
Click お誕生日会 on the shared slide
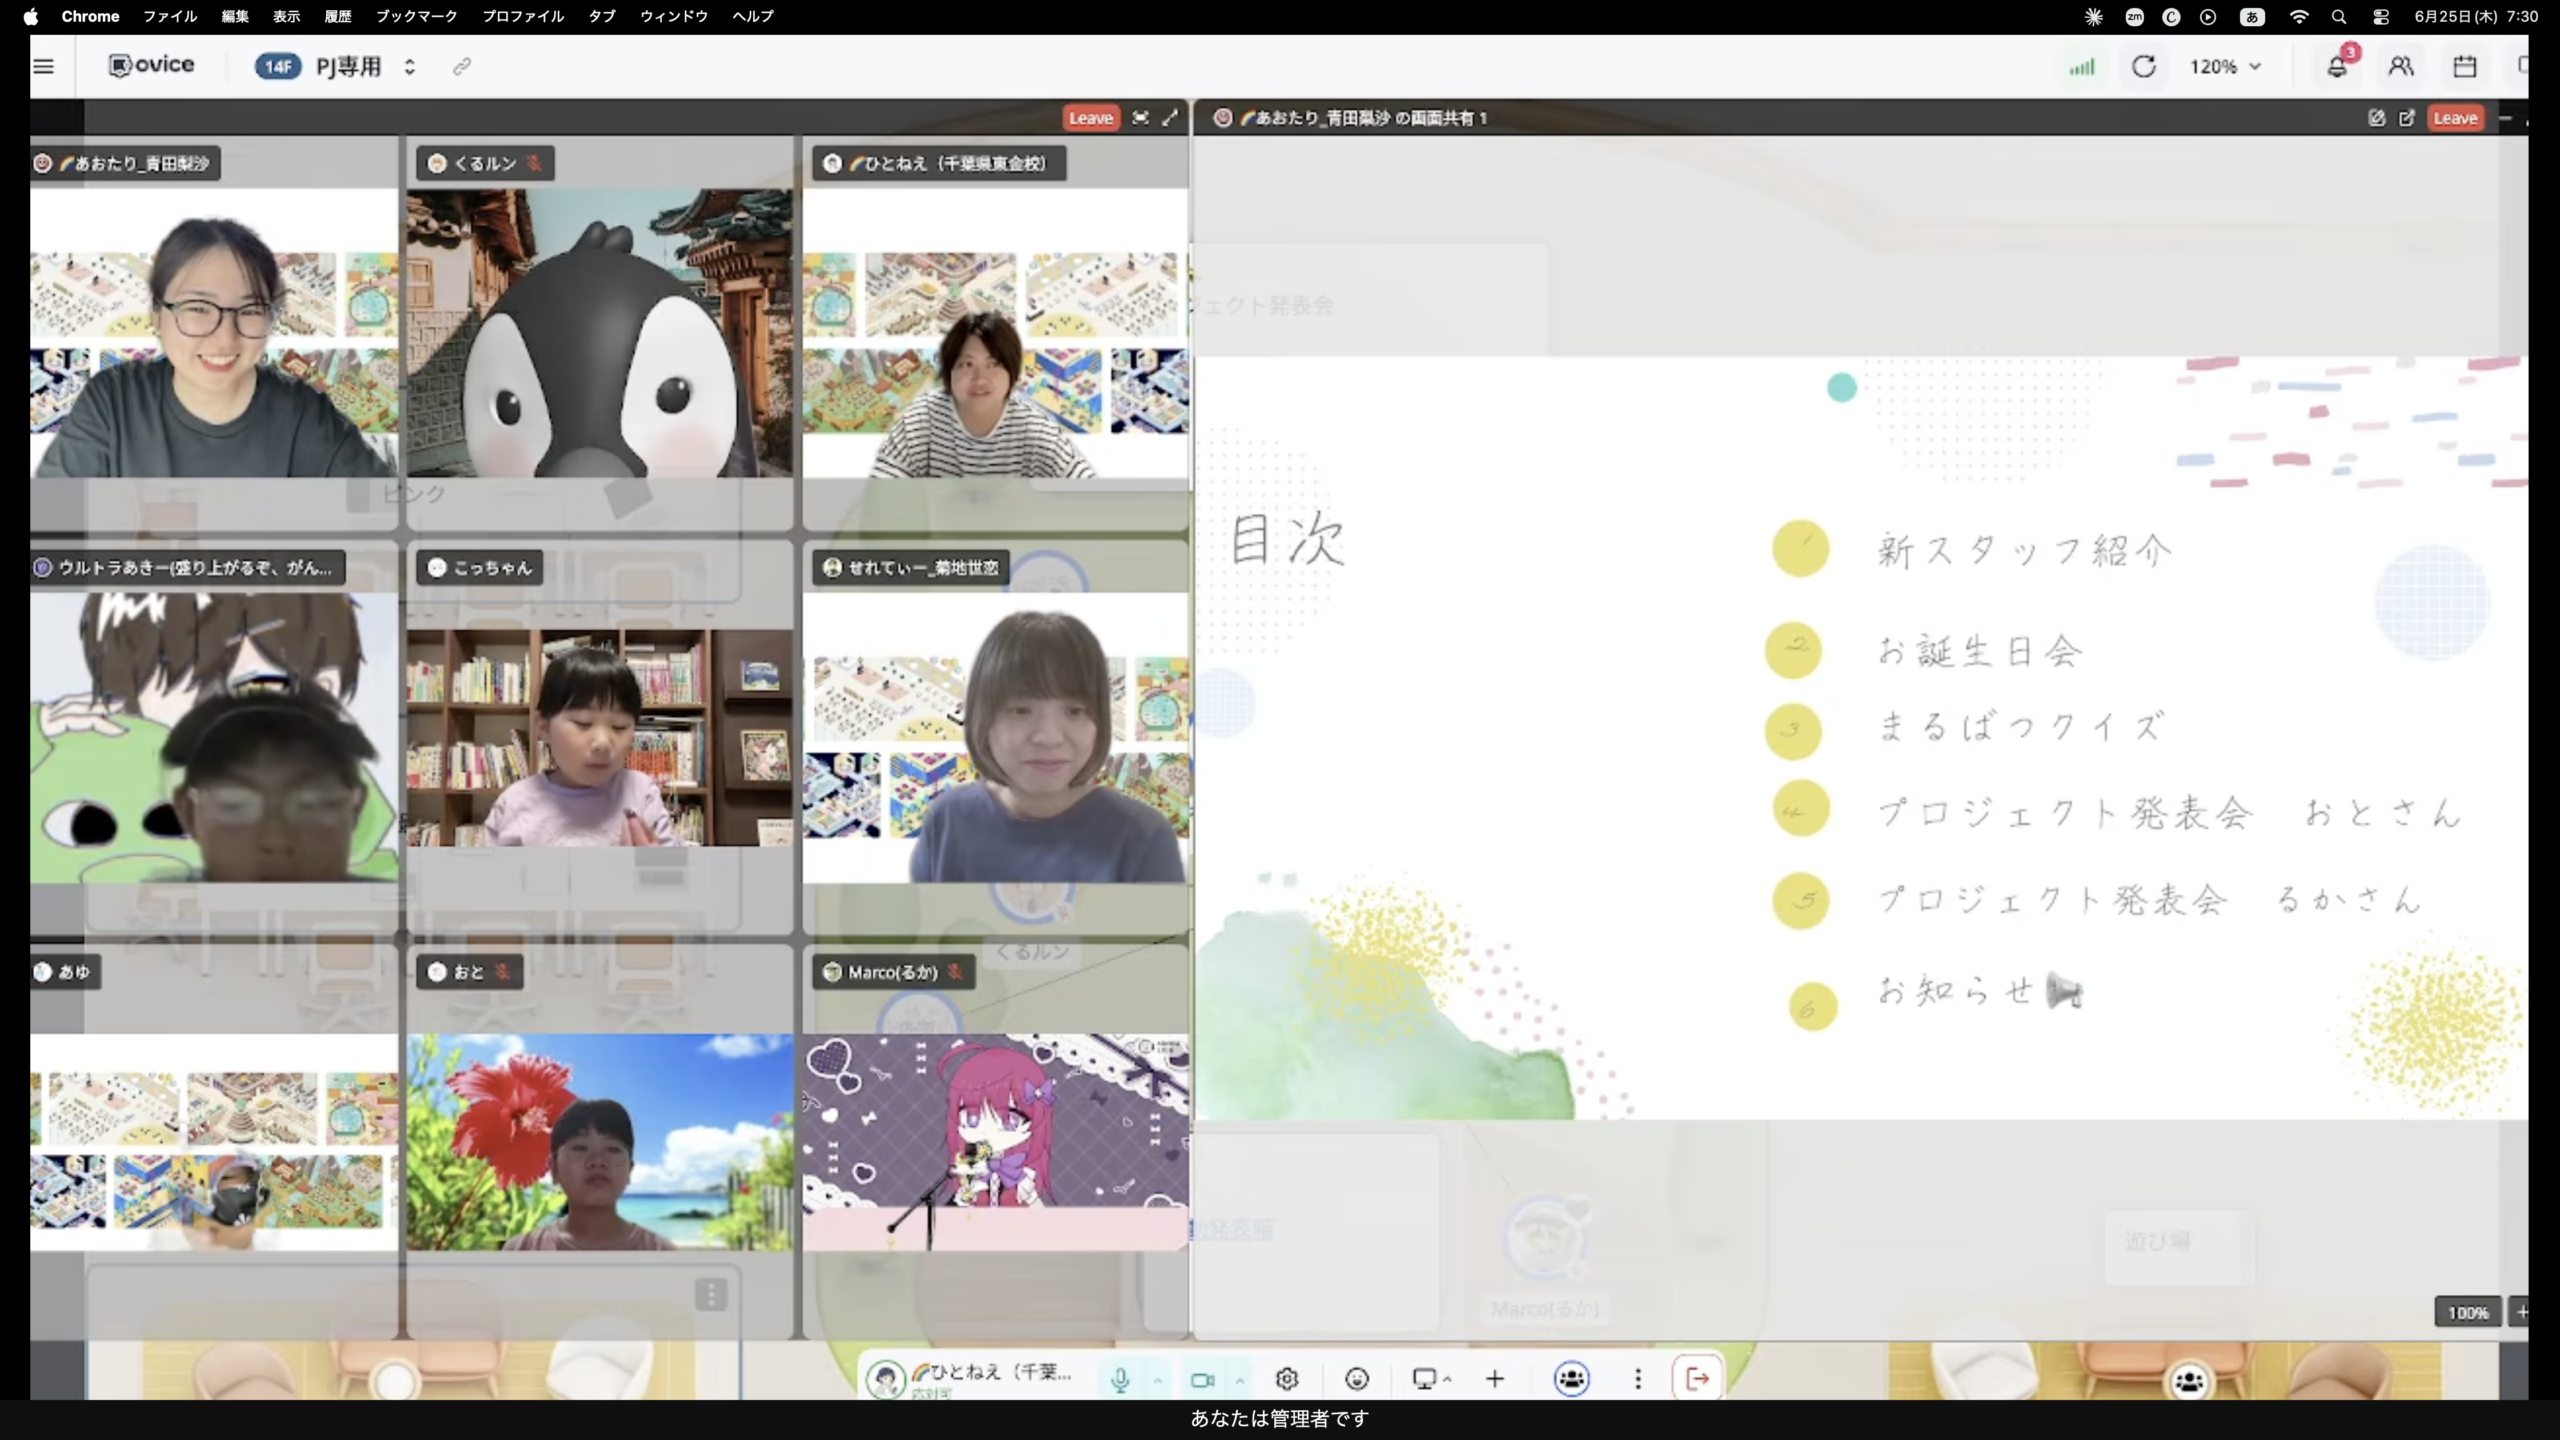pos(1980,652)
